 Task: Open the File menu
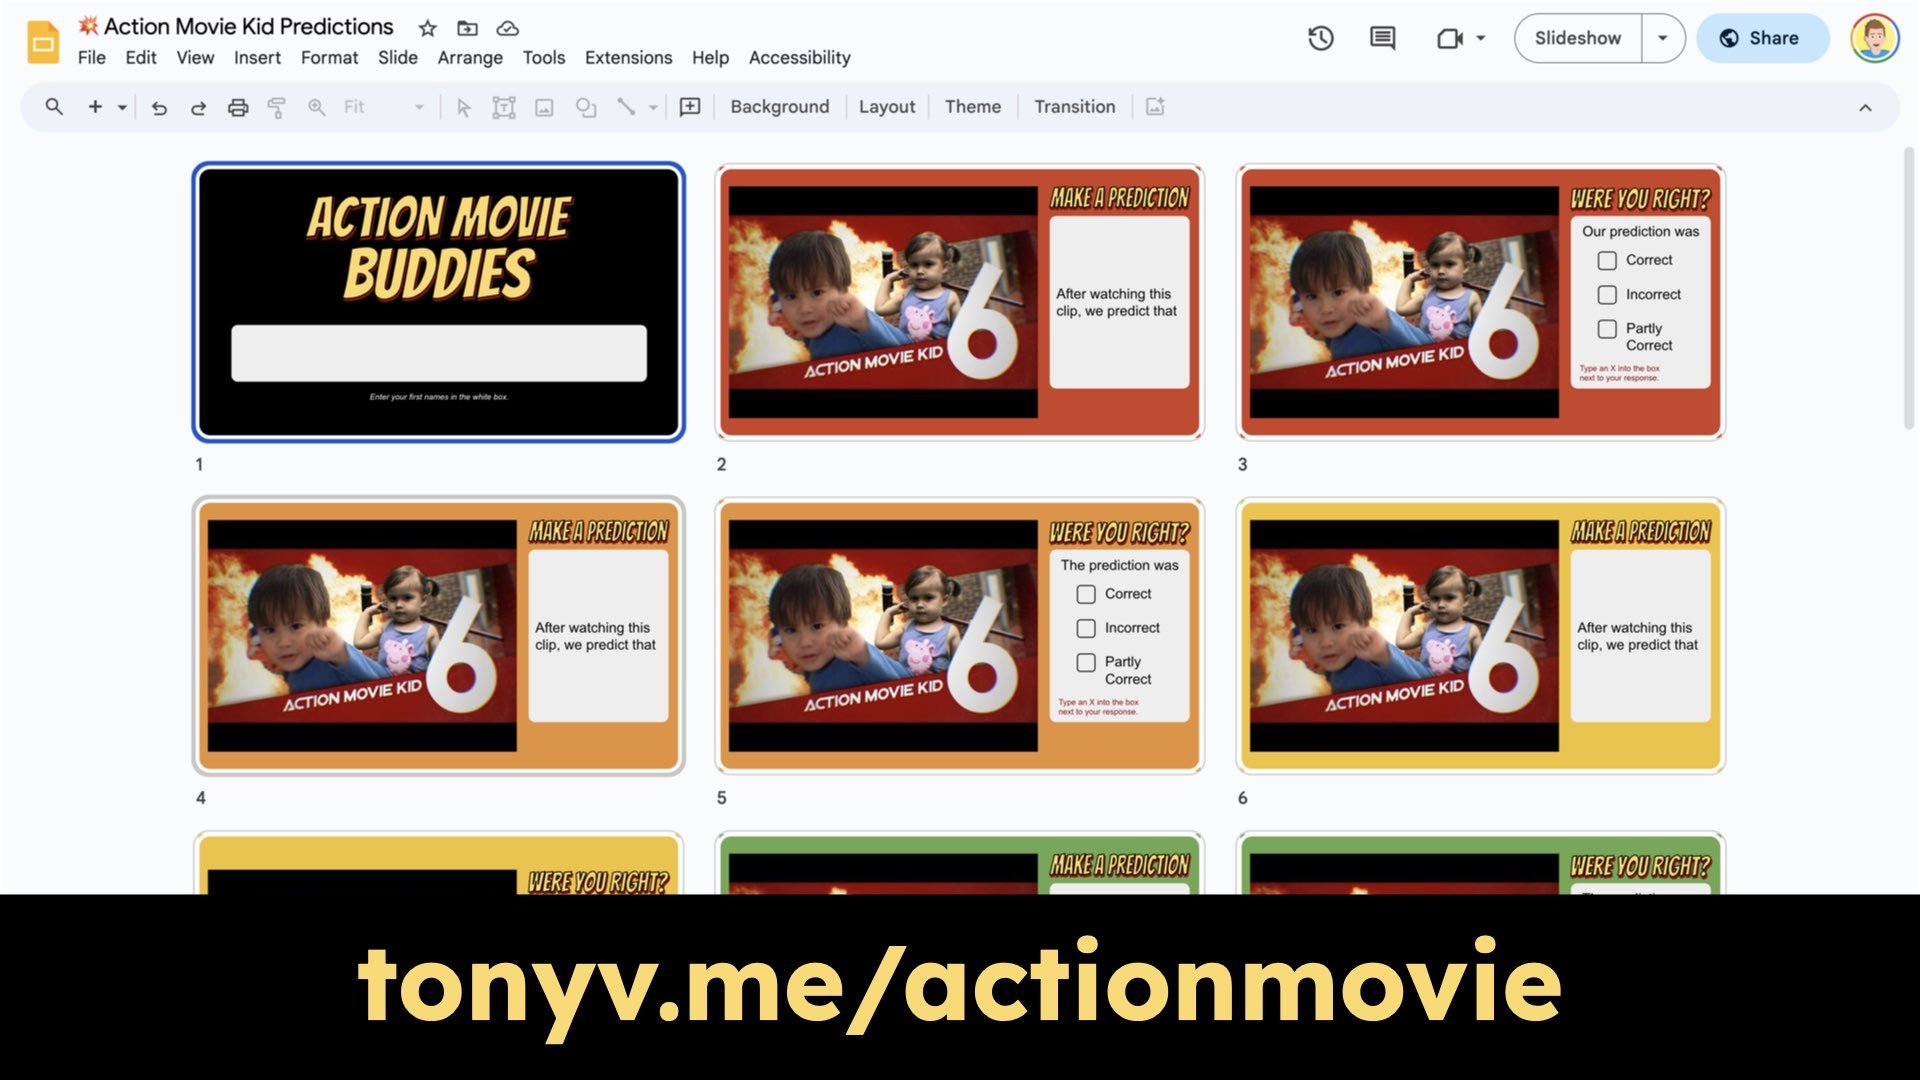(x=92, y=58)
